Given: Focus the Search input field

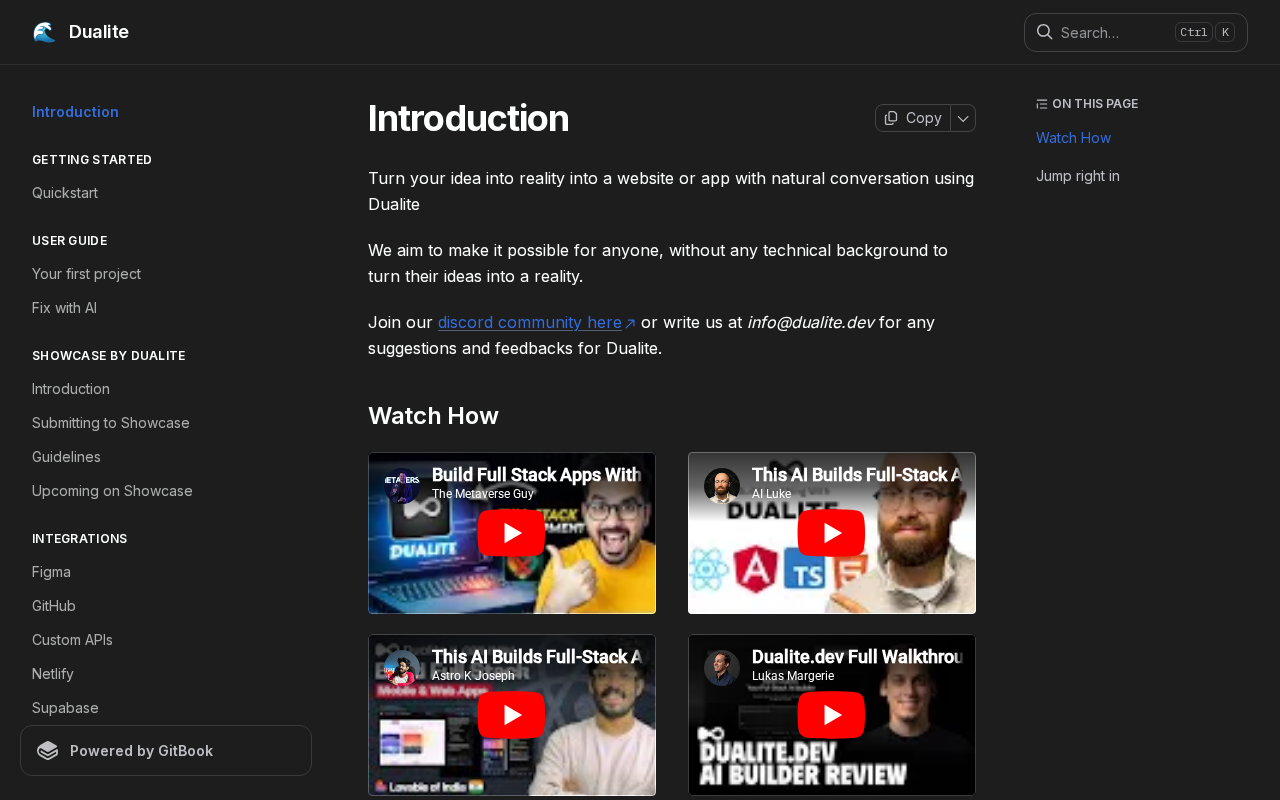Looking at the screenshot, I should (x=1136, y=32).
